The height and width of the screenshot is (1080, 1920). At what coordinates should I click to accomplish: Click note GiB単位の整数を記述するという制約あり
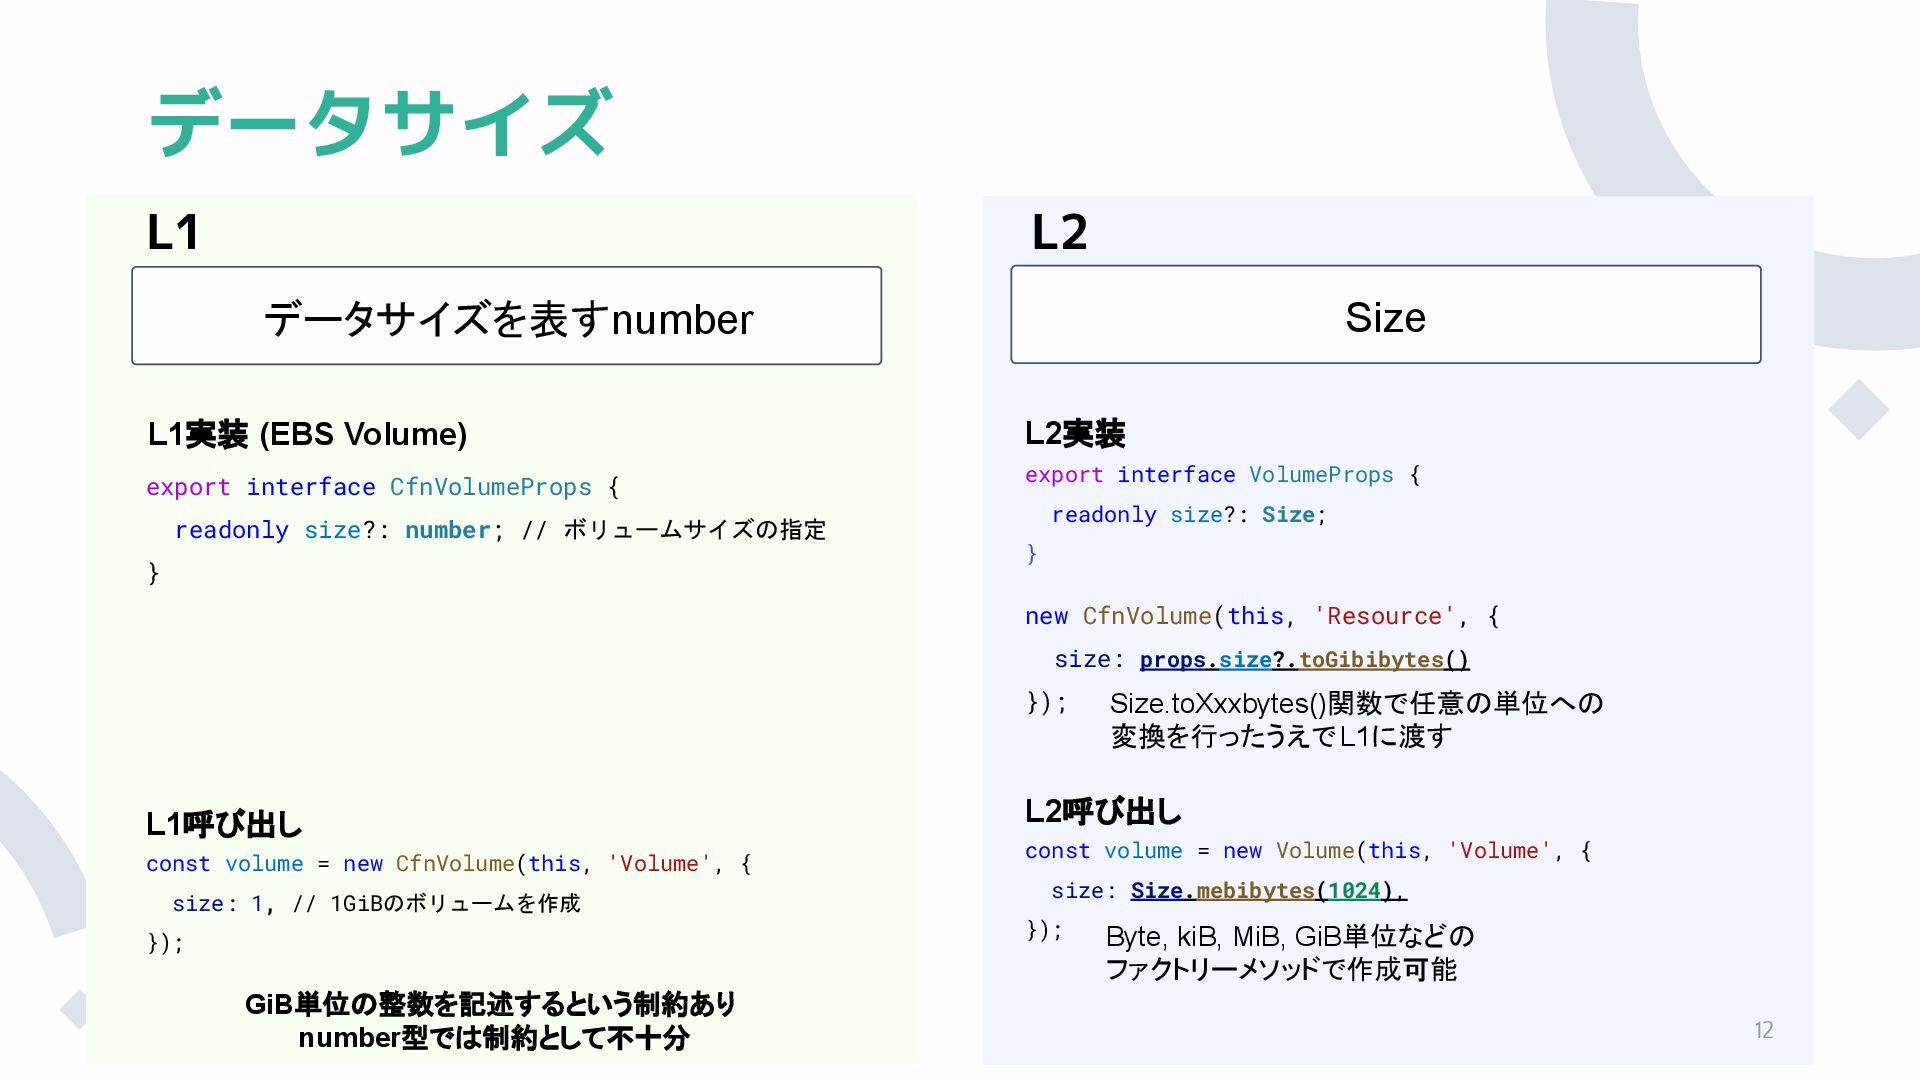490,1004
